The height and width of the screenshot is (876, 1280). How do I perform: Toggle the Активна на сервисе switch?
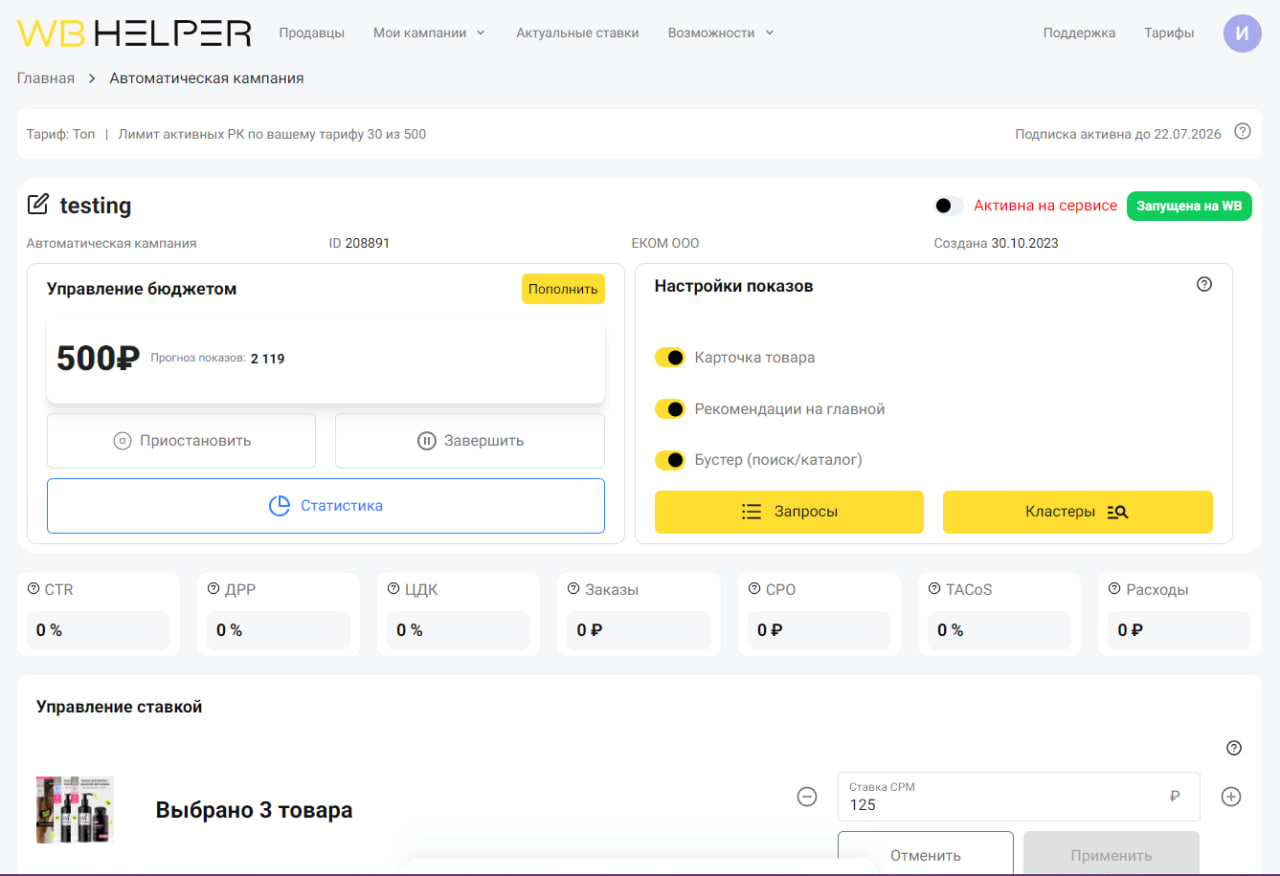(x=948, y=205)
